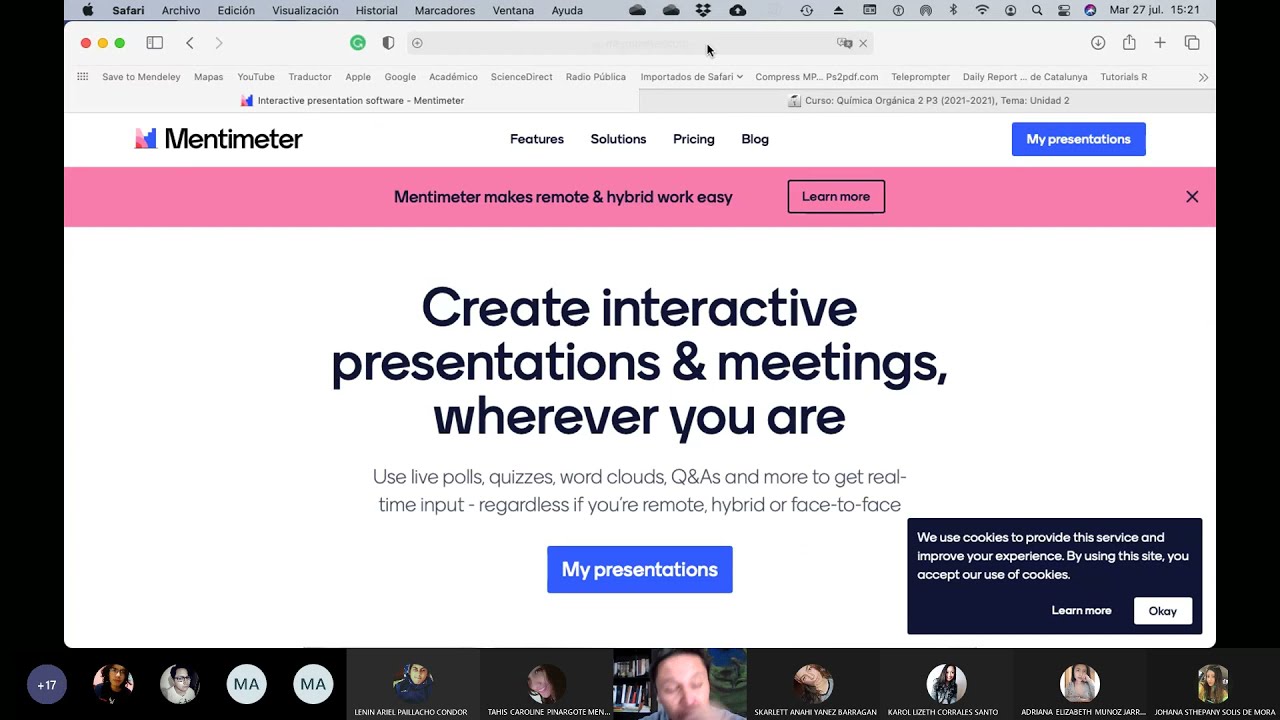Image resolution: width=1280 pixels, height=720 pixels.
Task: Show Safari downloads
Action: coord(1098,43)
